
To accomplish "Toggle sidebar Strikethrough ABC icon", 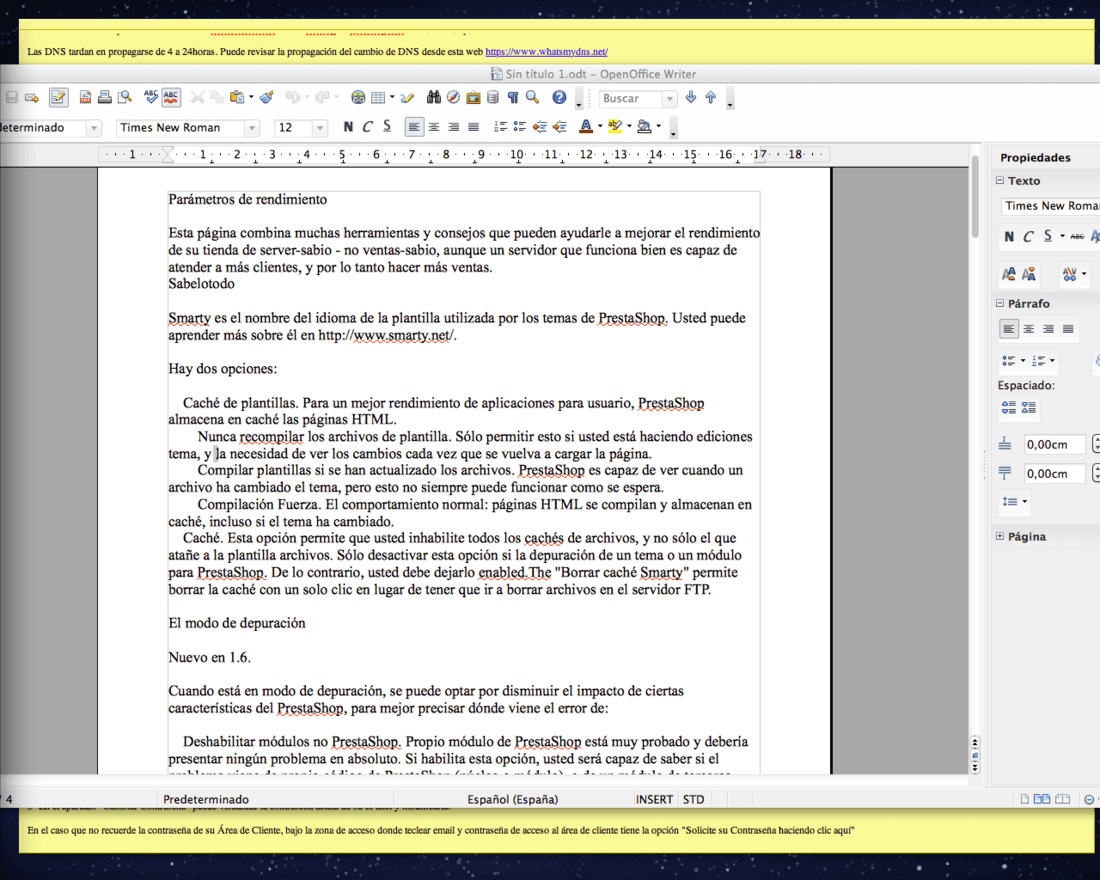I will tap(1078, 236).
